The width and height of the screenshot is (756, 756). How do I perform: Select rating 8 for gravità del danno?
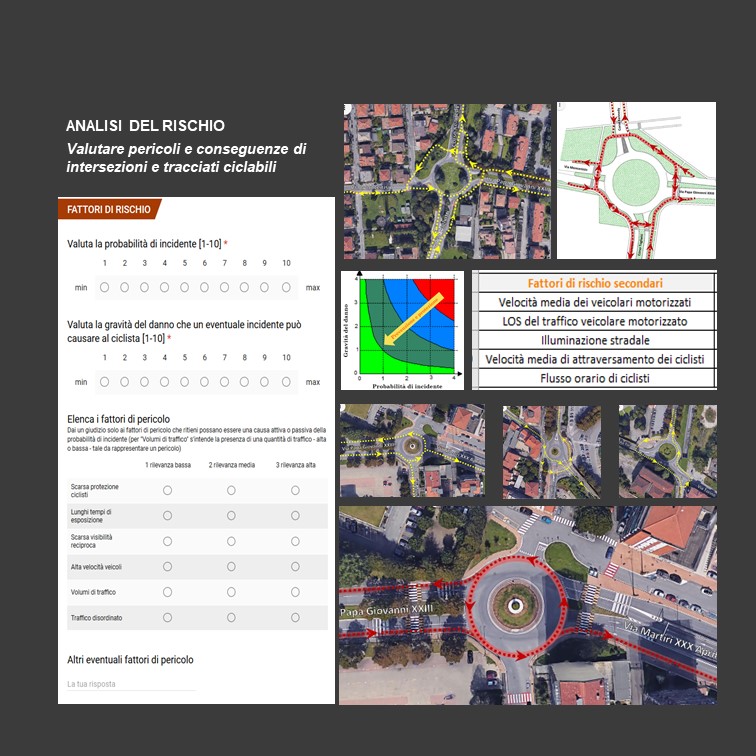(x=244, y=382)
